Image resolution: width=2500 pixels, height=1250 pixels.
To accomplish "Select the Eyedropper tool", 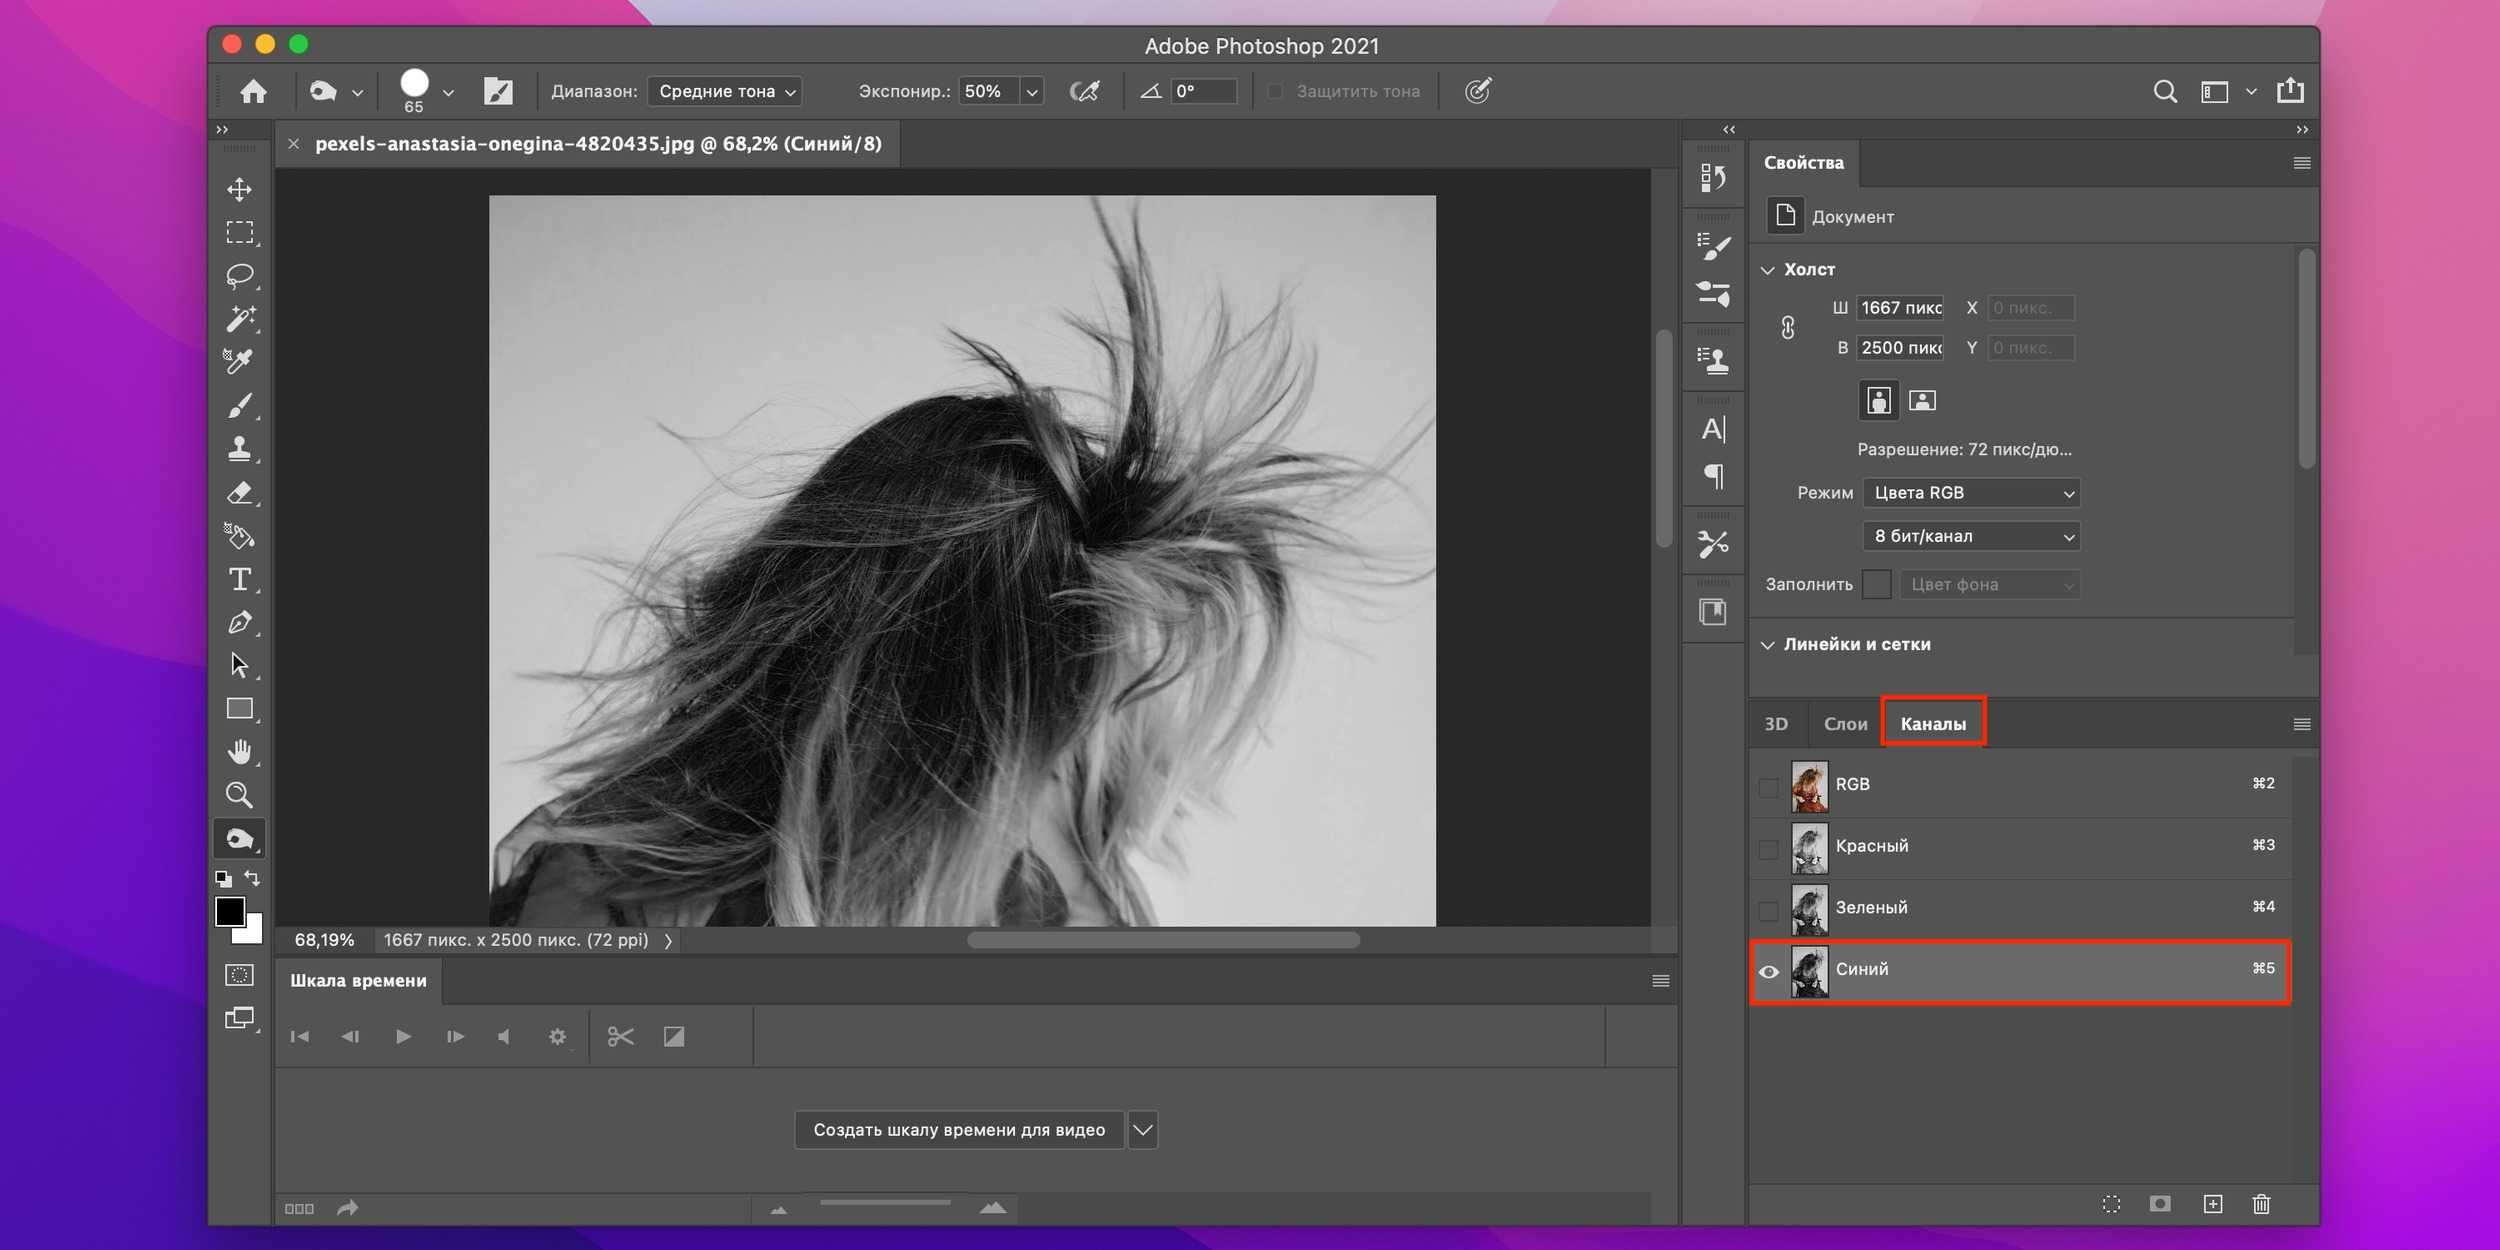I will click(239, 361).
